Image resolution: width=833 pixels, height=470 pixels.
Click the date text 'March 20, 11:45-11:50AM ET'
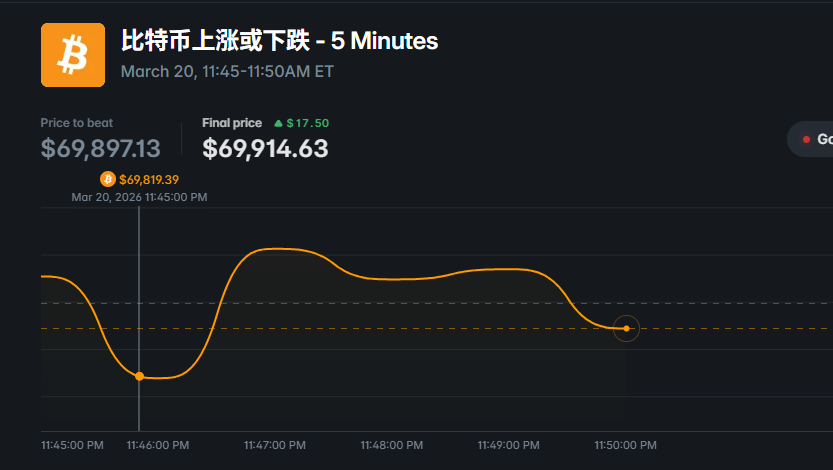click(x=227, y=71)
